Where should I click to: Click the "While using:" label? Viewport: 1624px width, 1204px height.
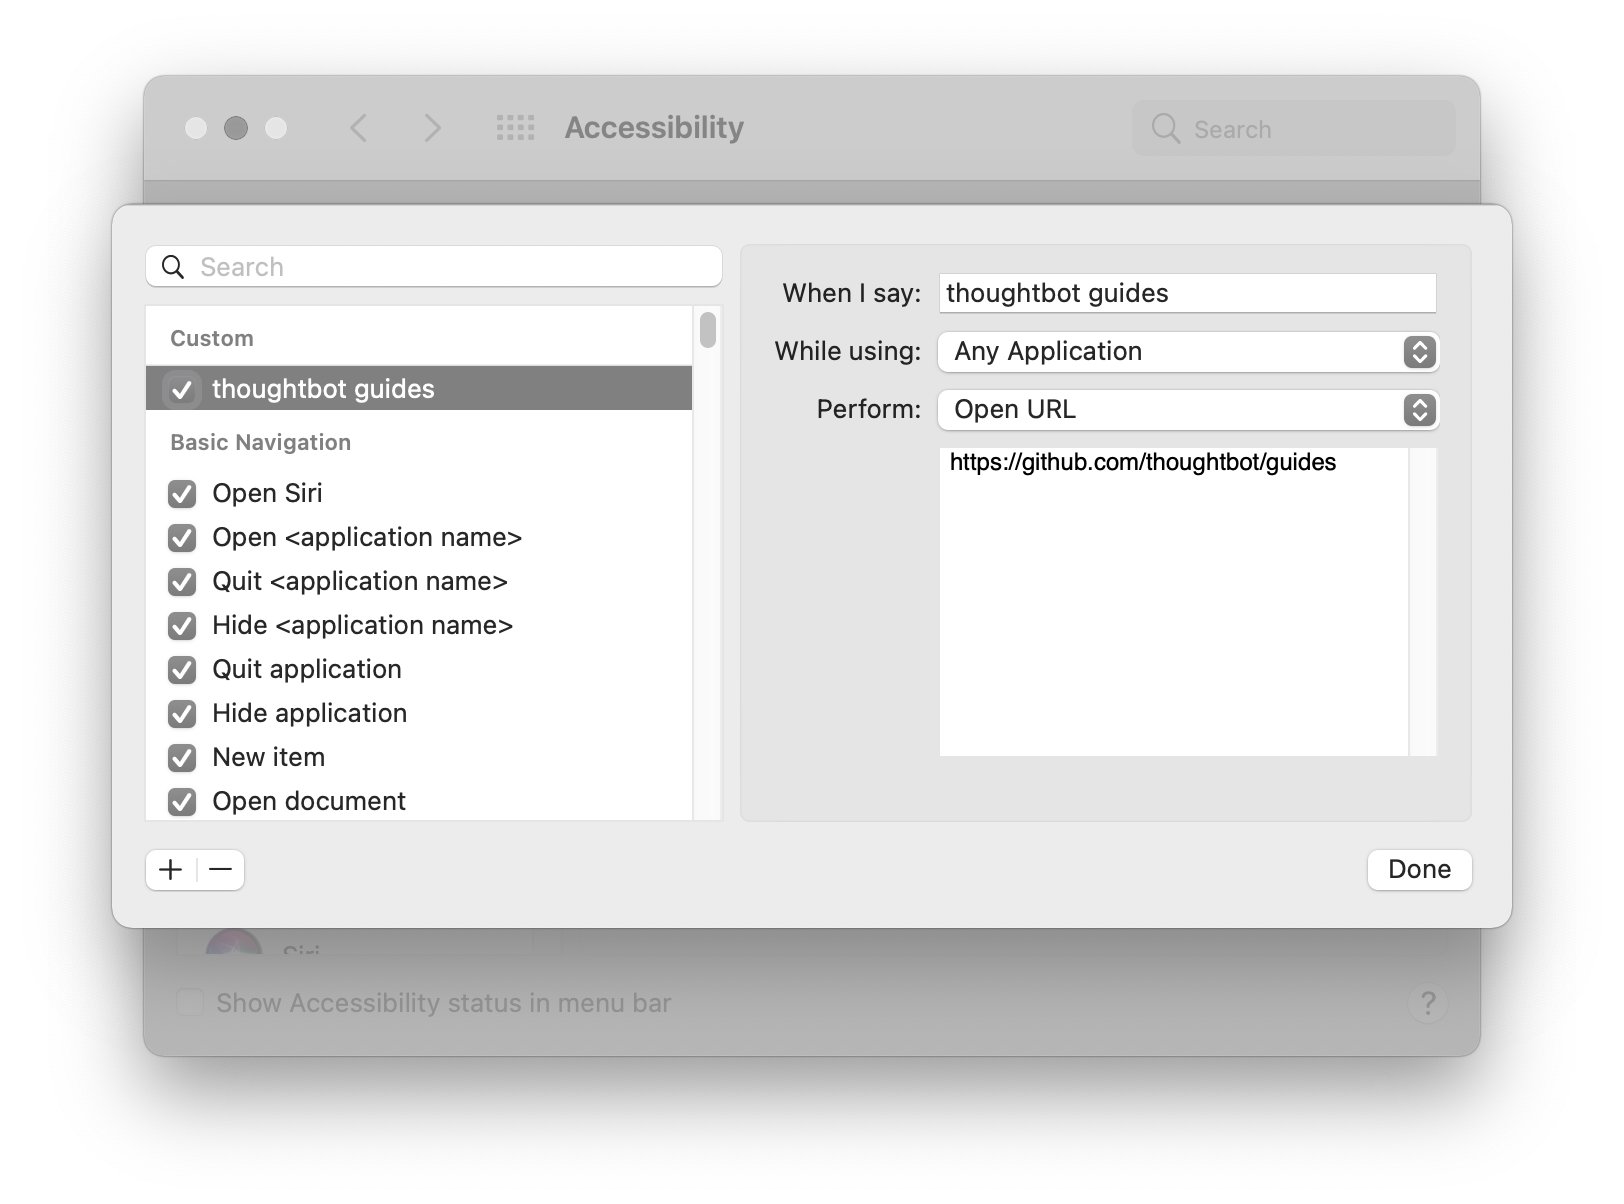[848, 351]
